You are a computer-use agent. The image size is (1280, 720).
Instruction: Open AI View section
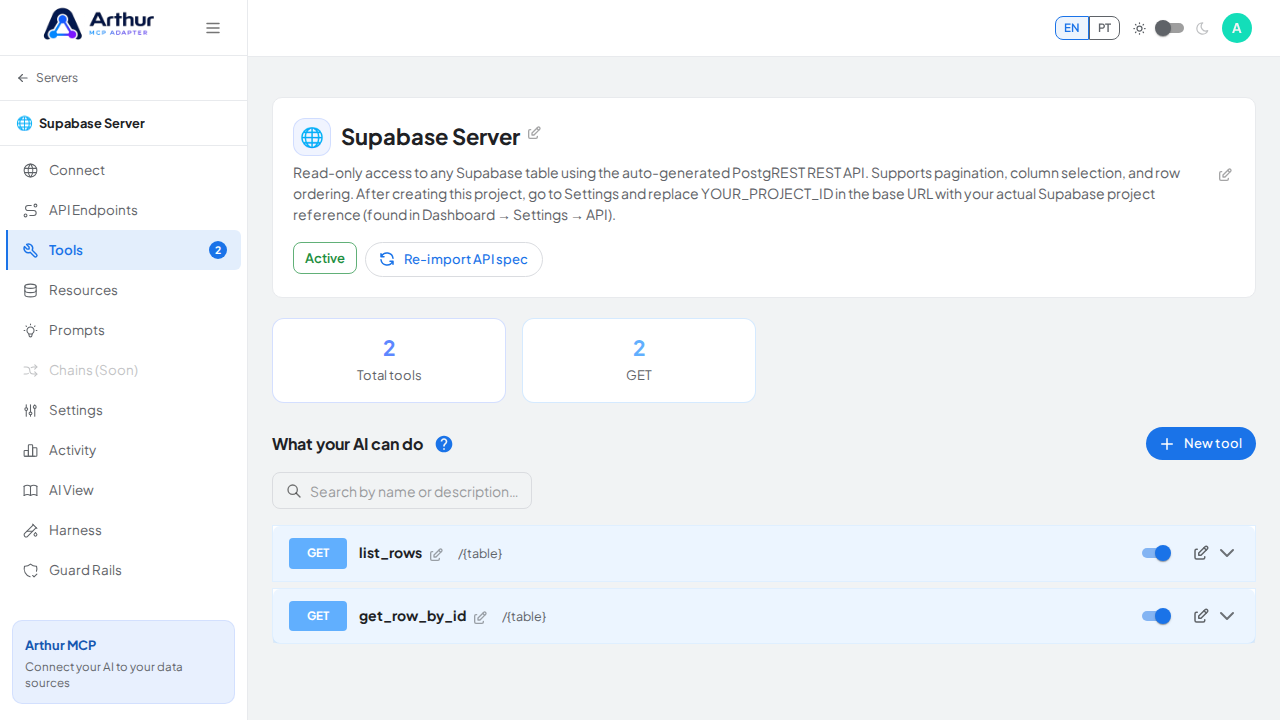[123, 490]
